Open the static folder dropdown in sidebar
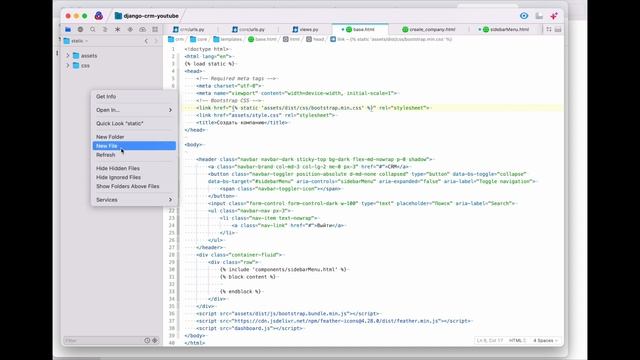Screen dimensions: 640x360 (x=76, y=41)
